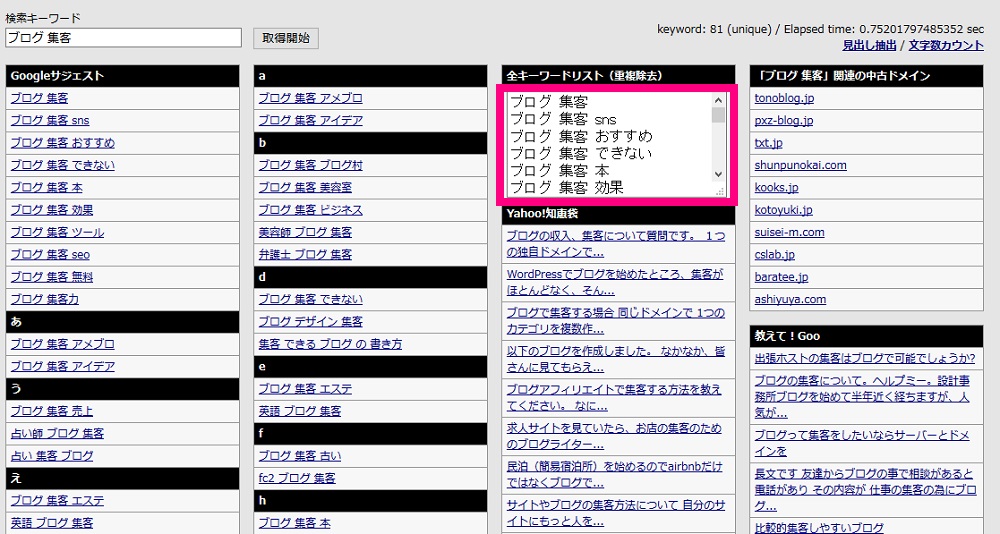Open the cslab.jp domain link
The height and width of the screenshot is (534, 1000).
774,255
